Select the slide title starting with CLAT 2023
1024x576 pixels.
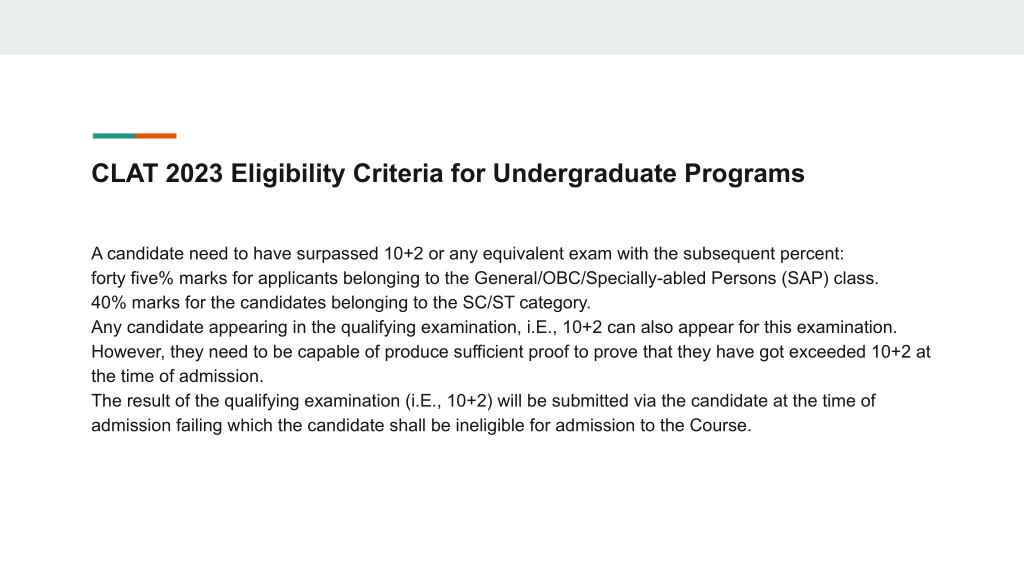[x=448, y=174]
